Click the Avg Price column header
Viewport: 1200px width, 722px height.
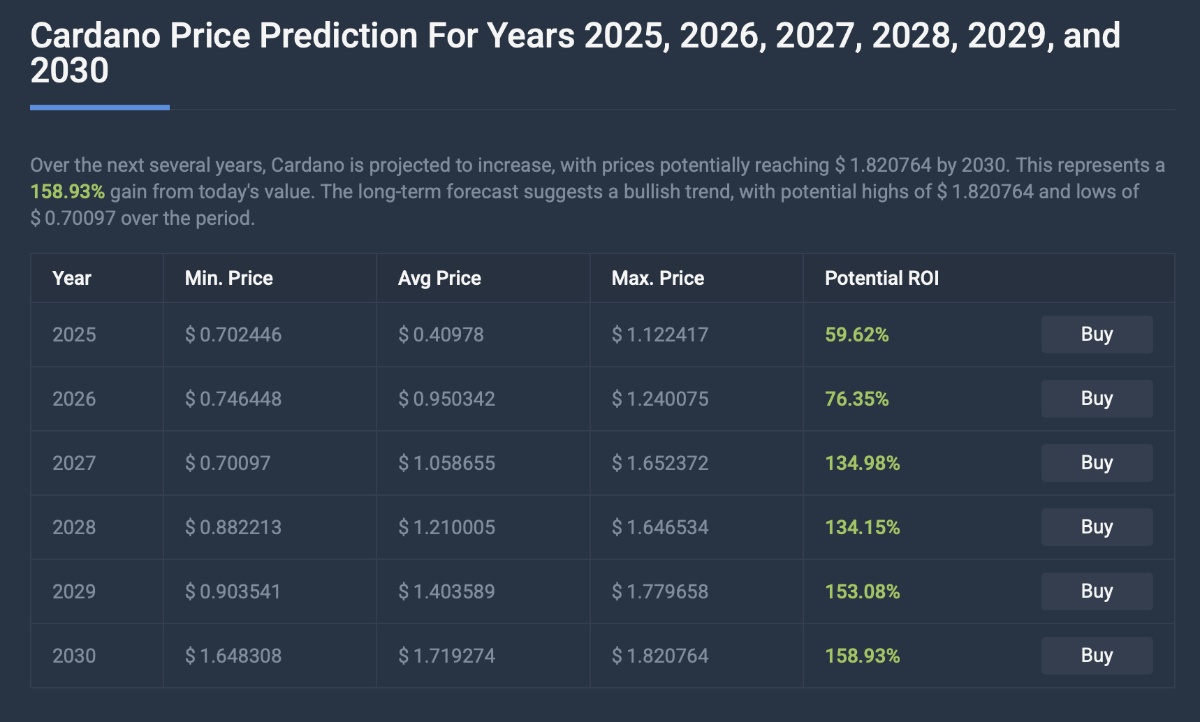pyautogui.click(x=439, y=278)
